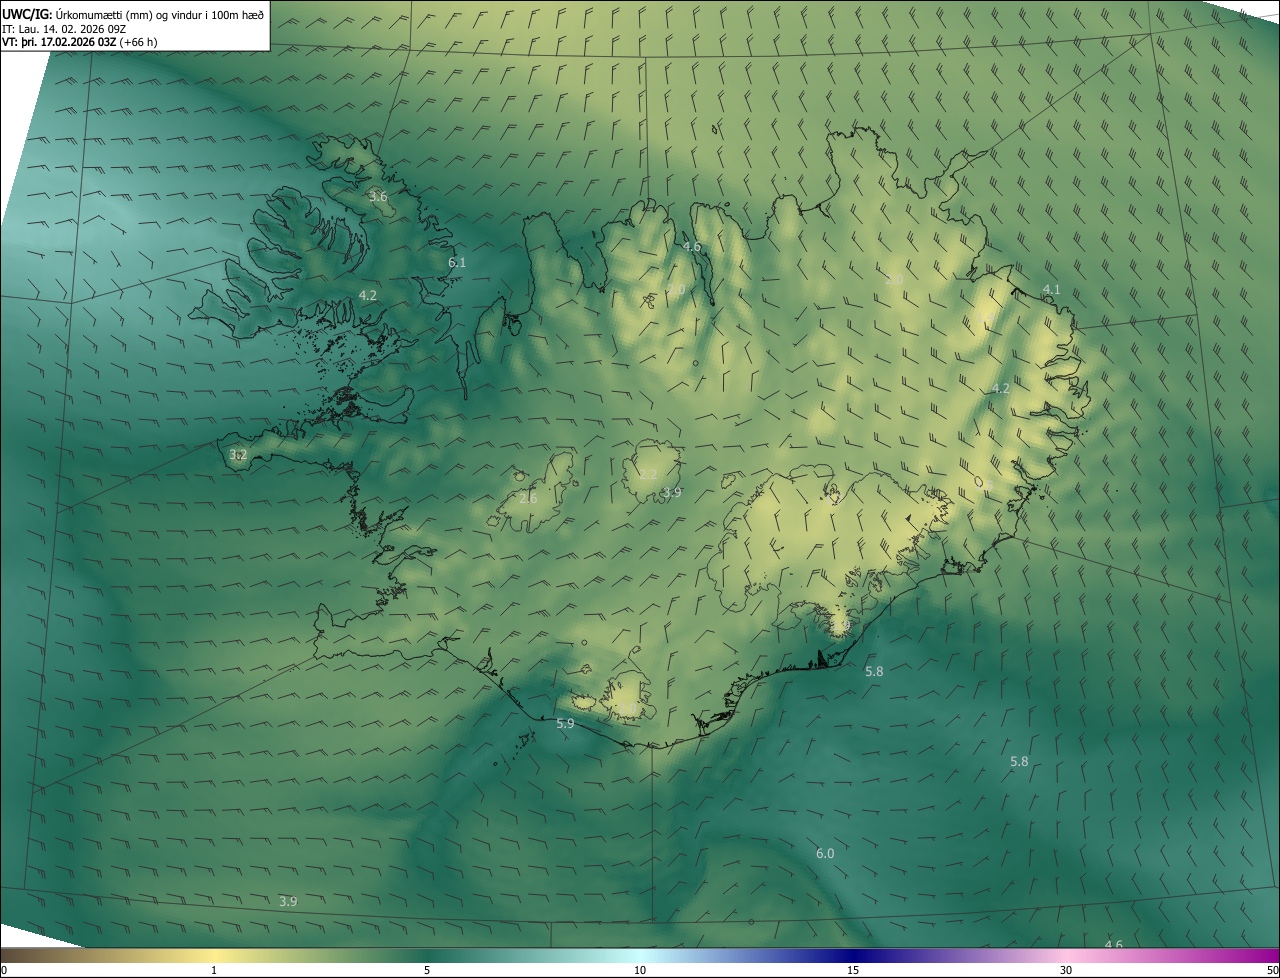Click the 5.8 value just off the southeast coast
The height and width of the screenshot is (978, 1280).
coord(874,672)
